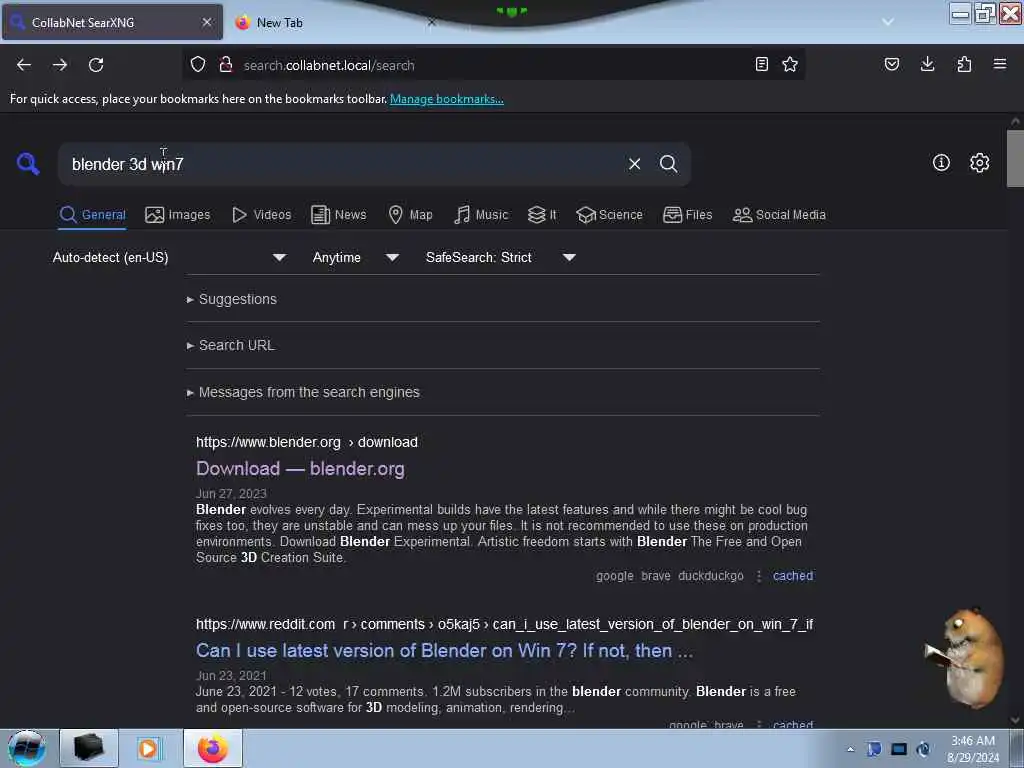Open the list all tabs chevron
Image resolution: width=1024 pixels, height=768 pixels.
coord(888,22)
